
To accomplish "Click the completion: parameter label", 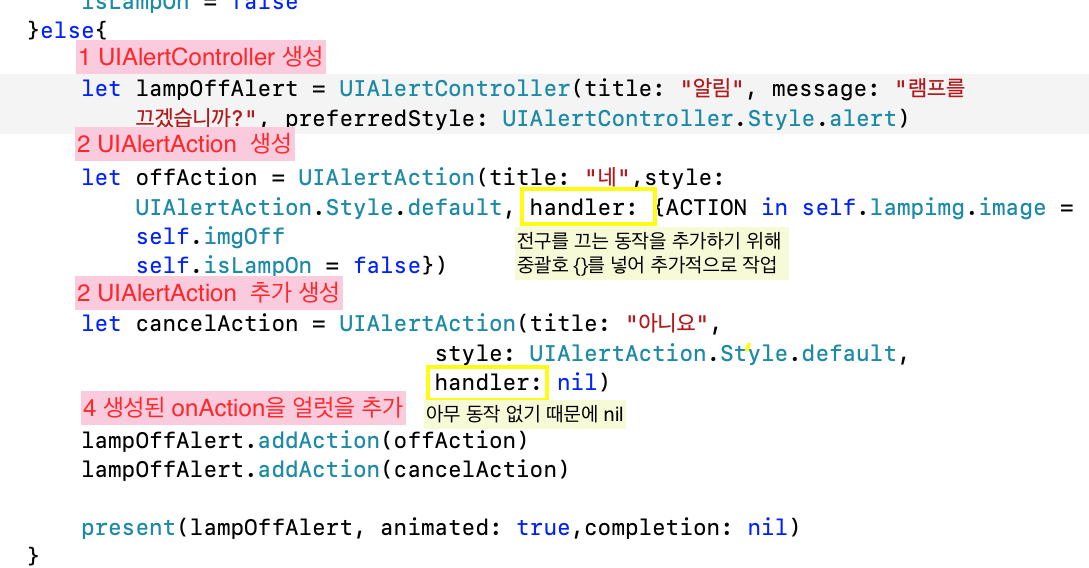I will (x=658, y=528).
